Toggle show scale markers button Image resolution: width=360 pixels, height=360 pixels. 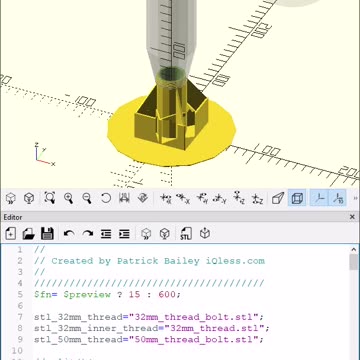338,199
